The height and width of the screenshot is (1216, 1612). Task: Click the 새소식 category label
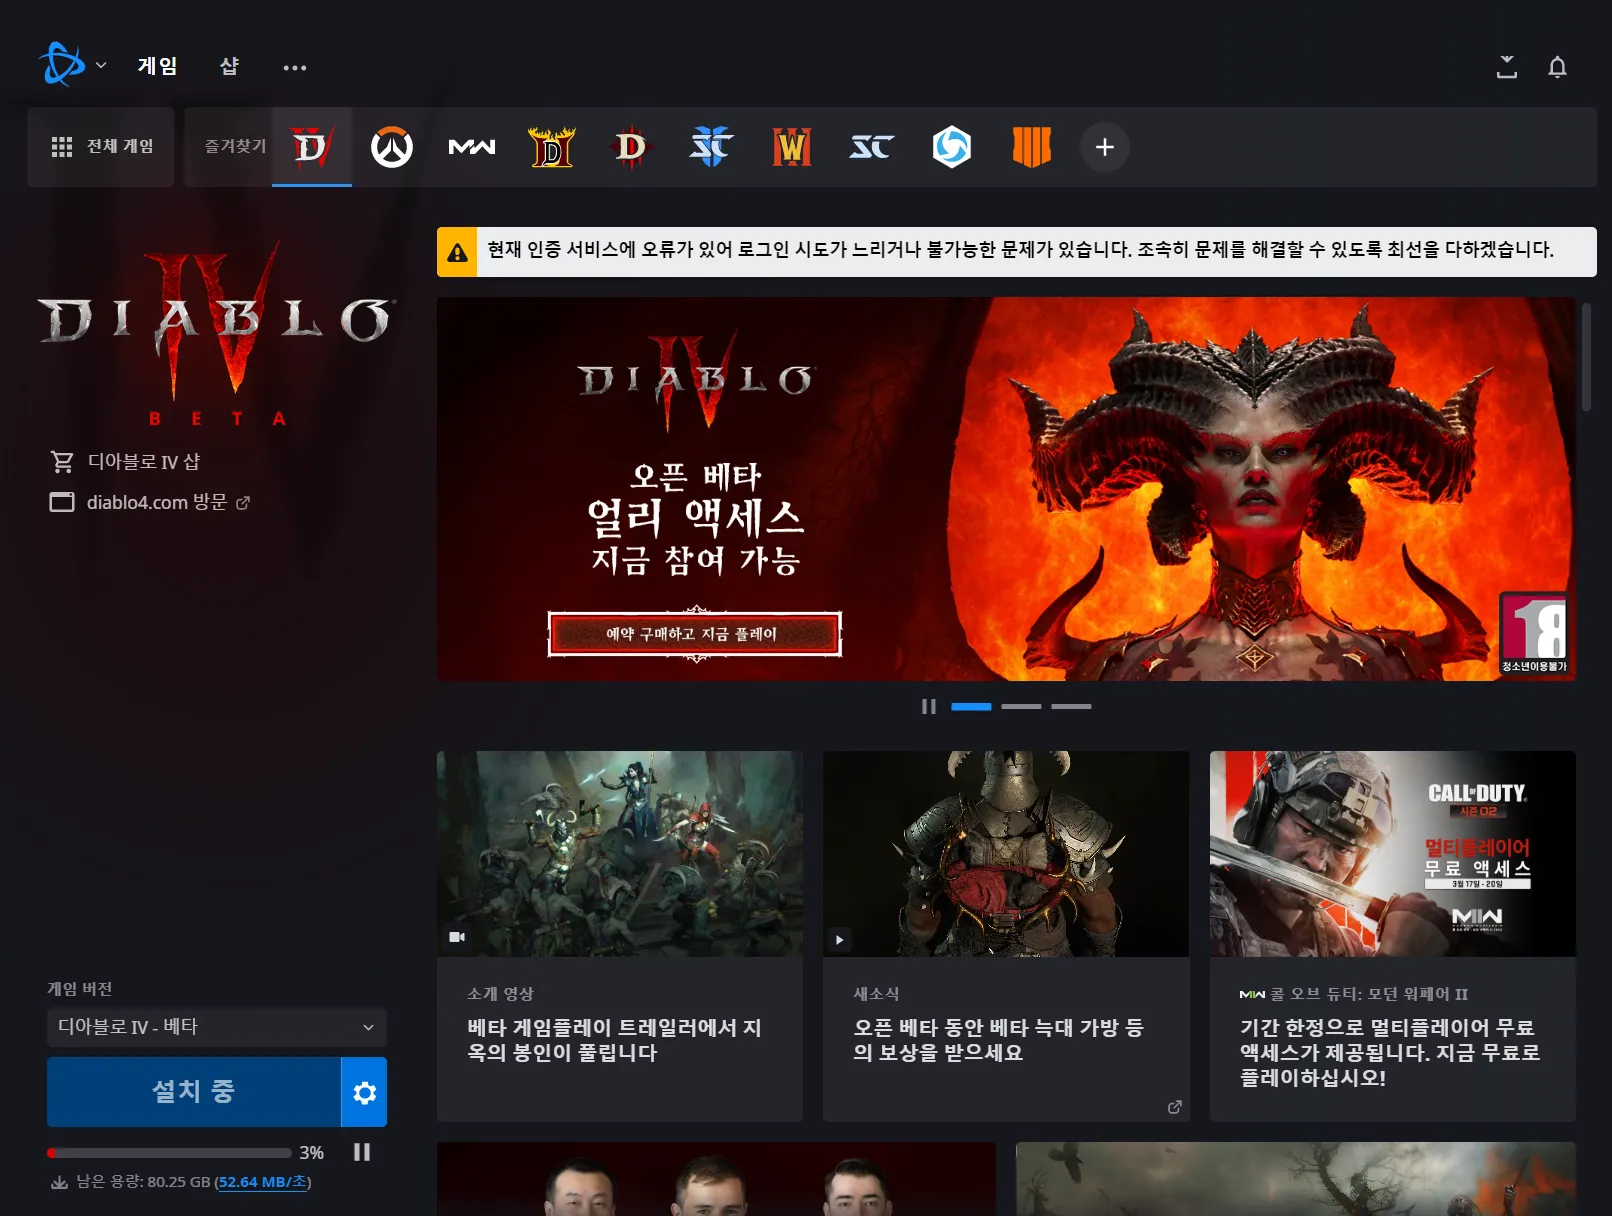(876, 994)
